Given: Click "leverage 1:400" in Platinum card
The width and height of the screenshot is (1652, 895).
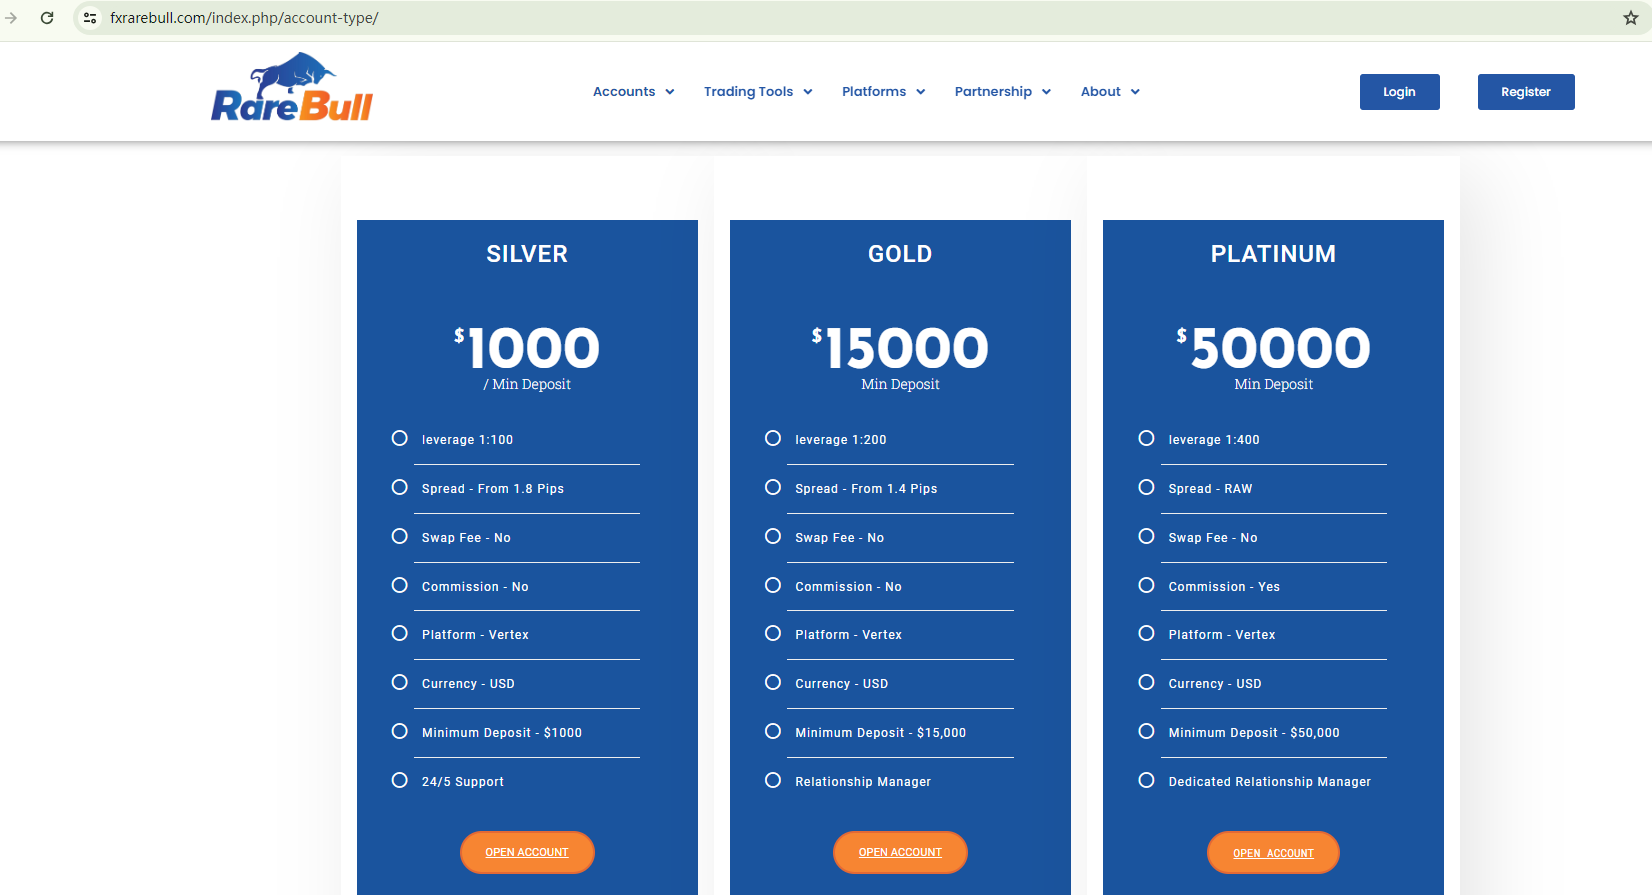Looking at the screenshot, I should pyautogui.click(x=1214, y=440).
